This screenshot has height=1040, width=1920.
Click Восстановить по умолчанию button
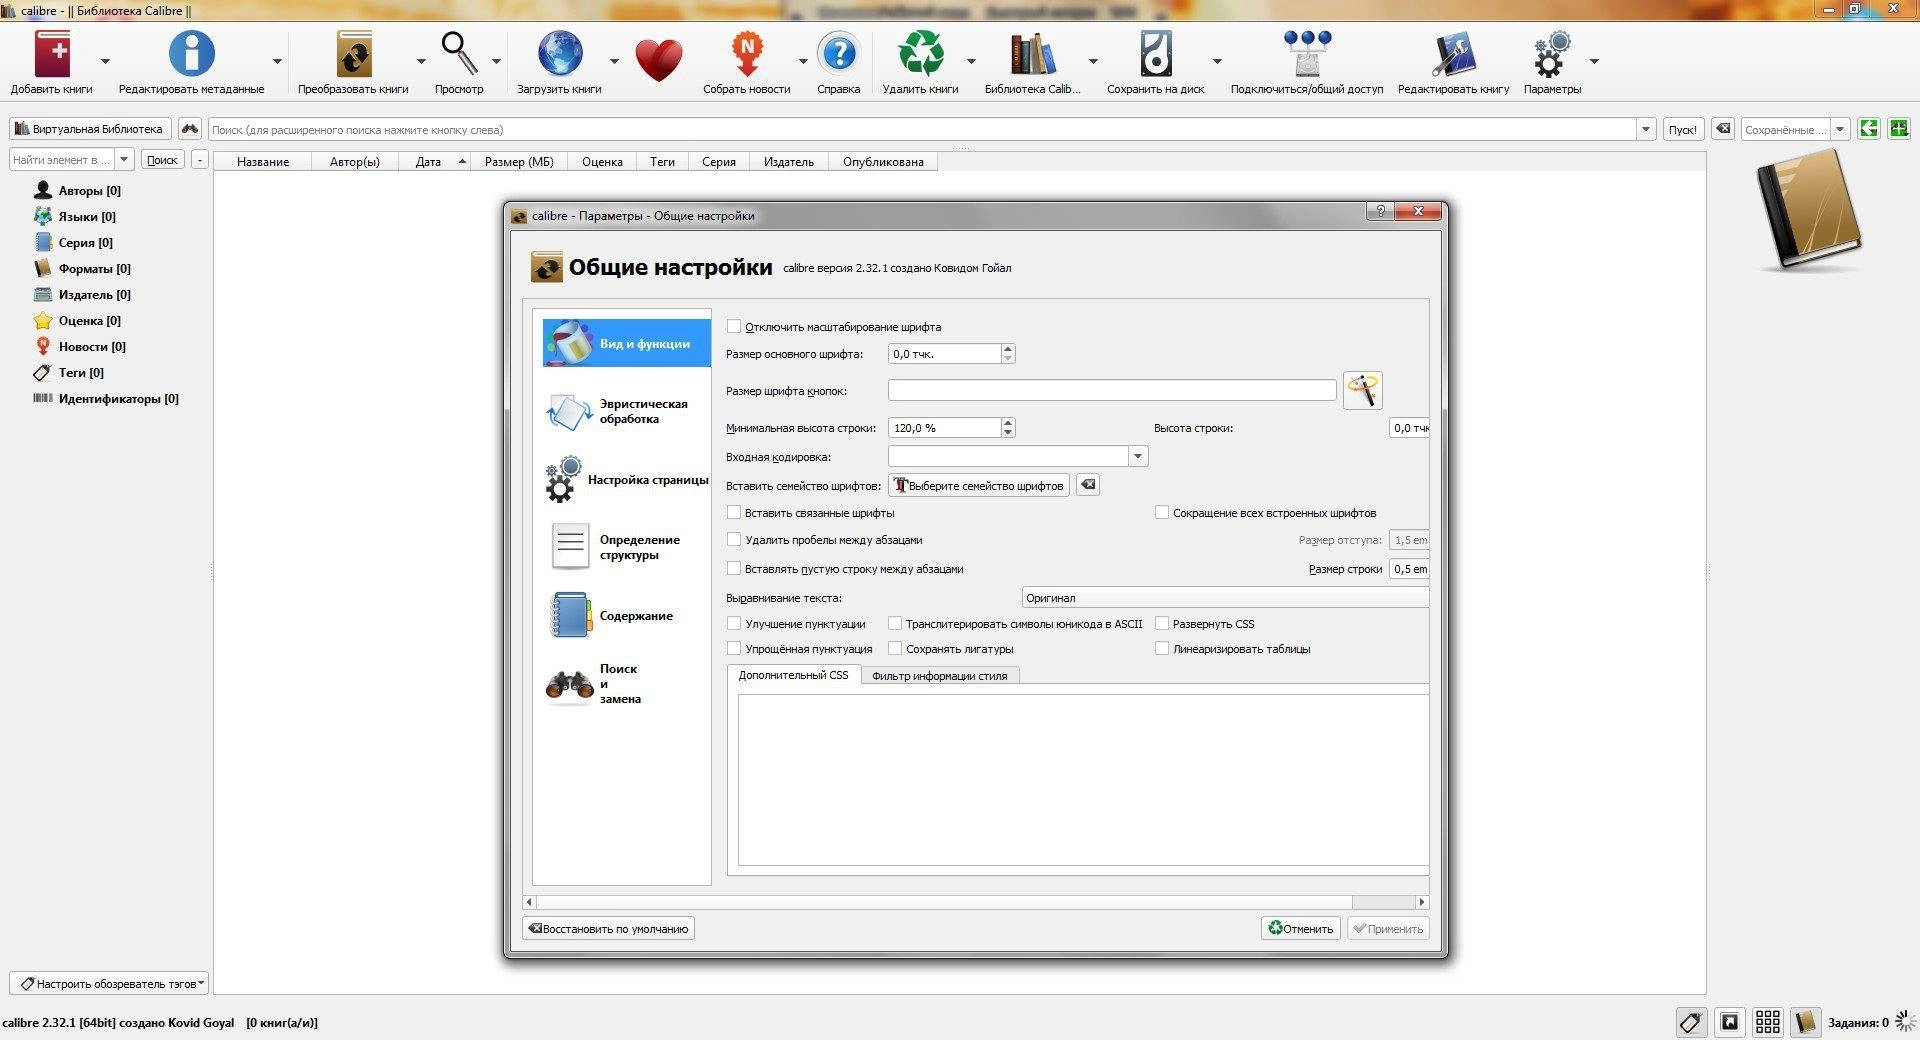pos(609,929)
